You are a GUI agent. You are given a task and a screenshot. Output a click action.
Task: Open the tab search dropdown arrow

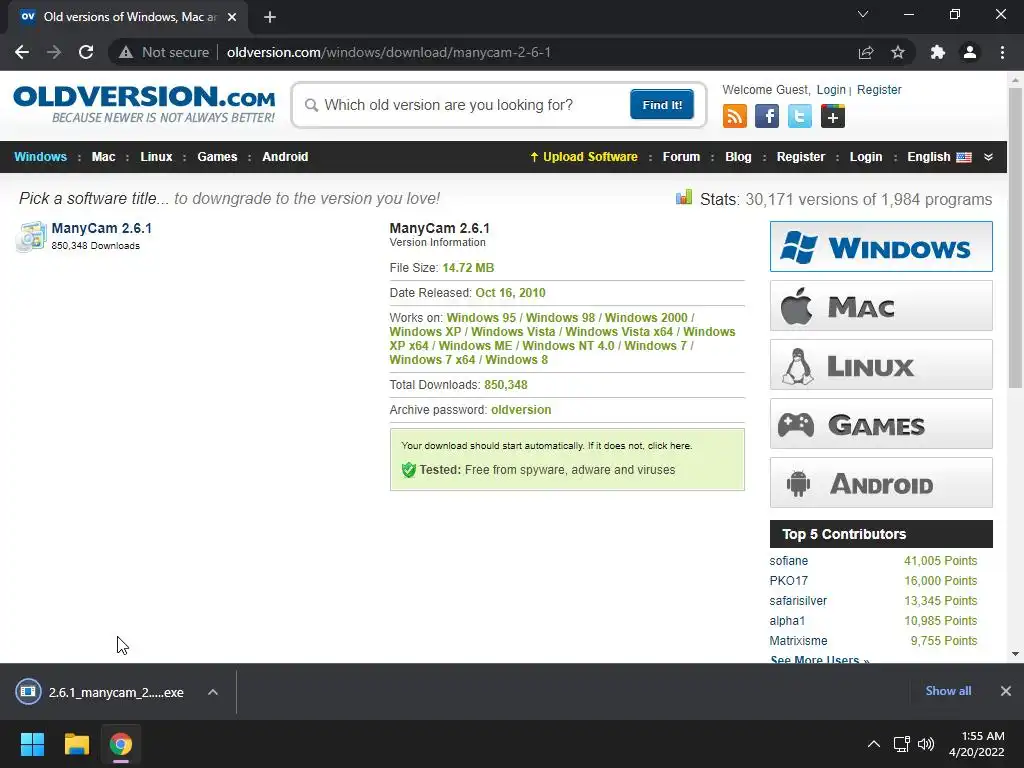[863, 14]
